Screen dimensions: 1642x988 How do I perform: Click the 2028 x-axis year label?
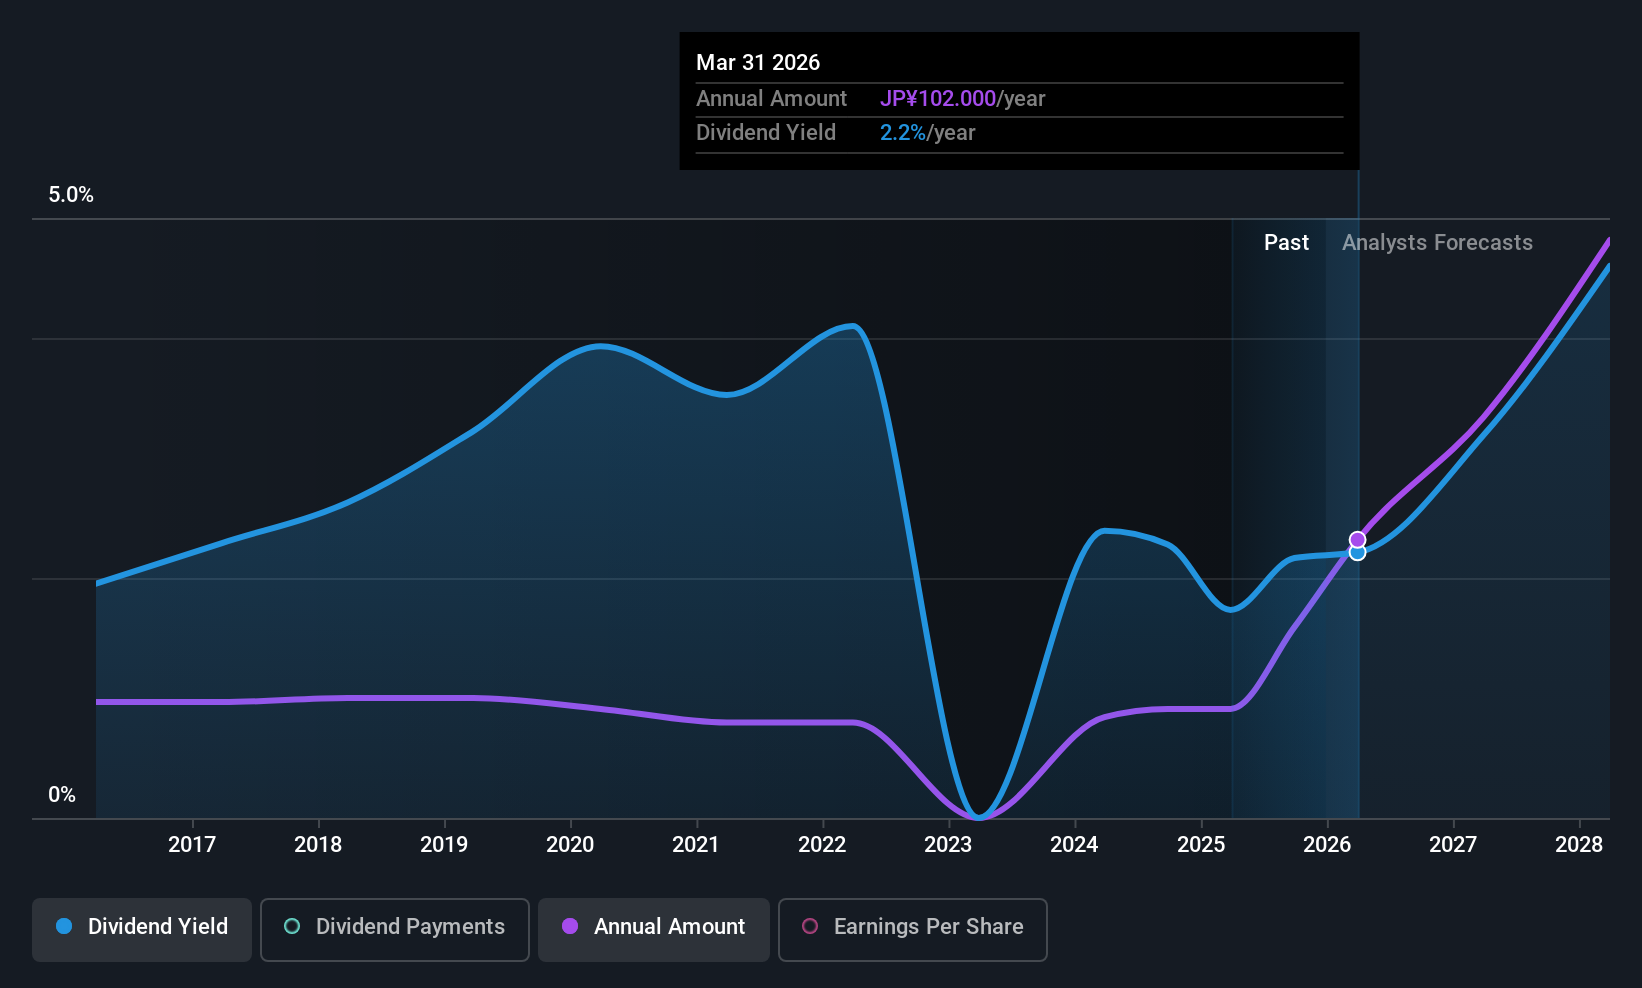pos(1579,844)
